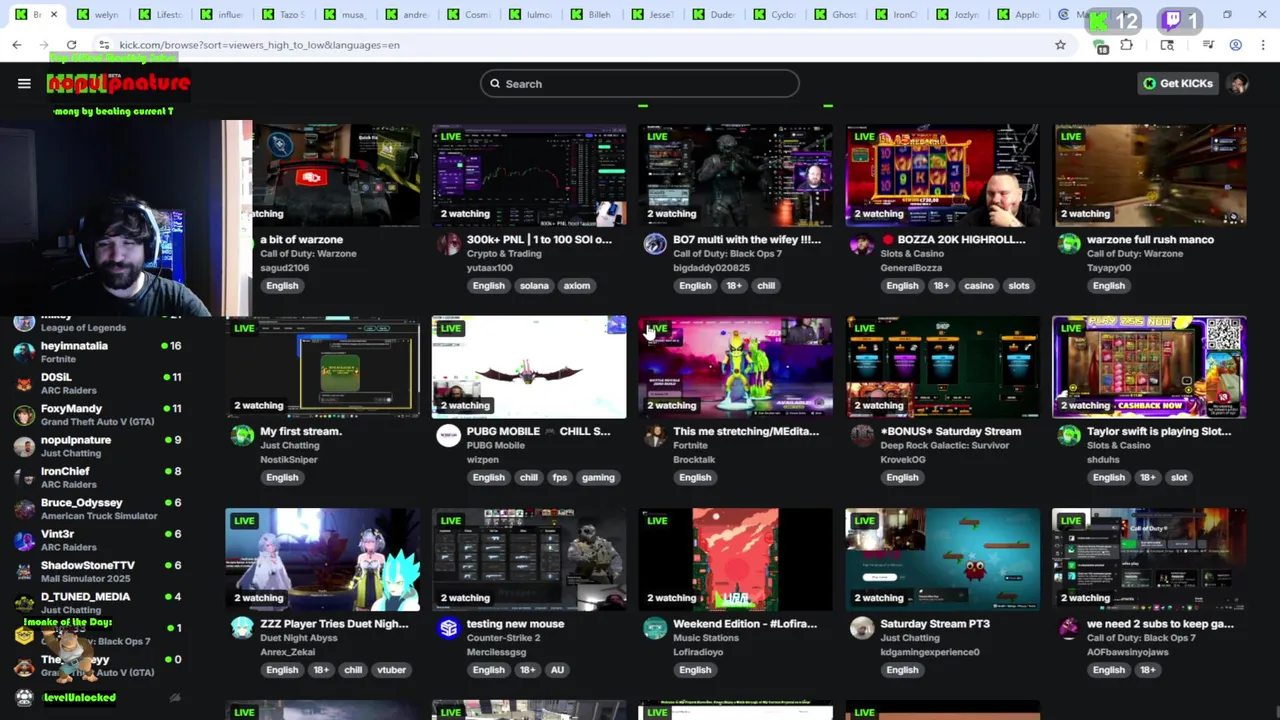This screenshot has height=720, width=1280.
Task: Open 'Weekend Edition - #Lofira...' stream title
Action: [745, 624]
